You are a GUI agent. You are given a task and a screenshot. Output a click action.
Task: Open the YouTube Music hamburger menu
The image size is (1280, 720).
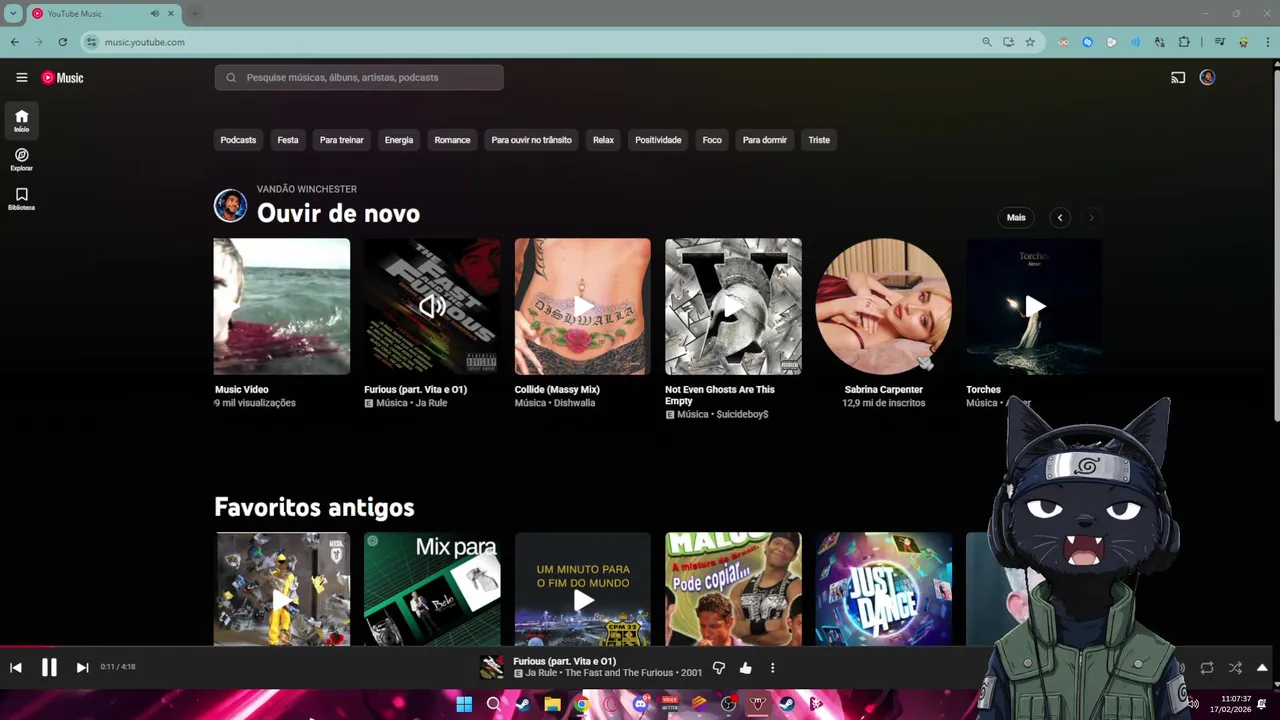coord(21,77)
